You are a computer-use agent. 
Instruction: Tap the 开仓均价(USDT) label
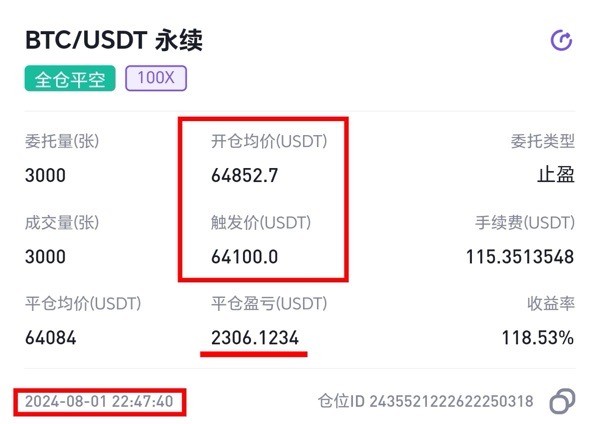[269, 141]
